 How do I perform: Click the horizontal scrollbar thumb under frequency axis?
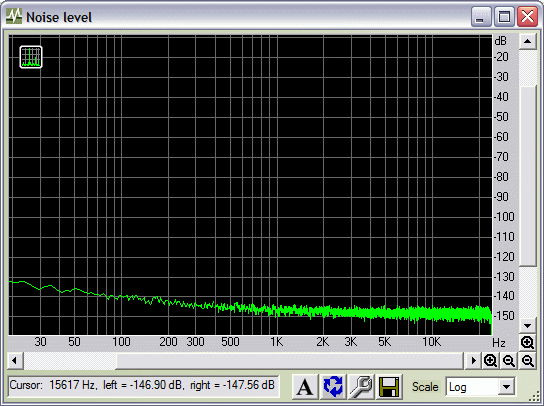click(290, 361)
